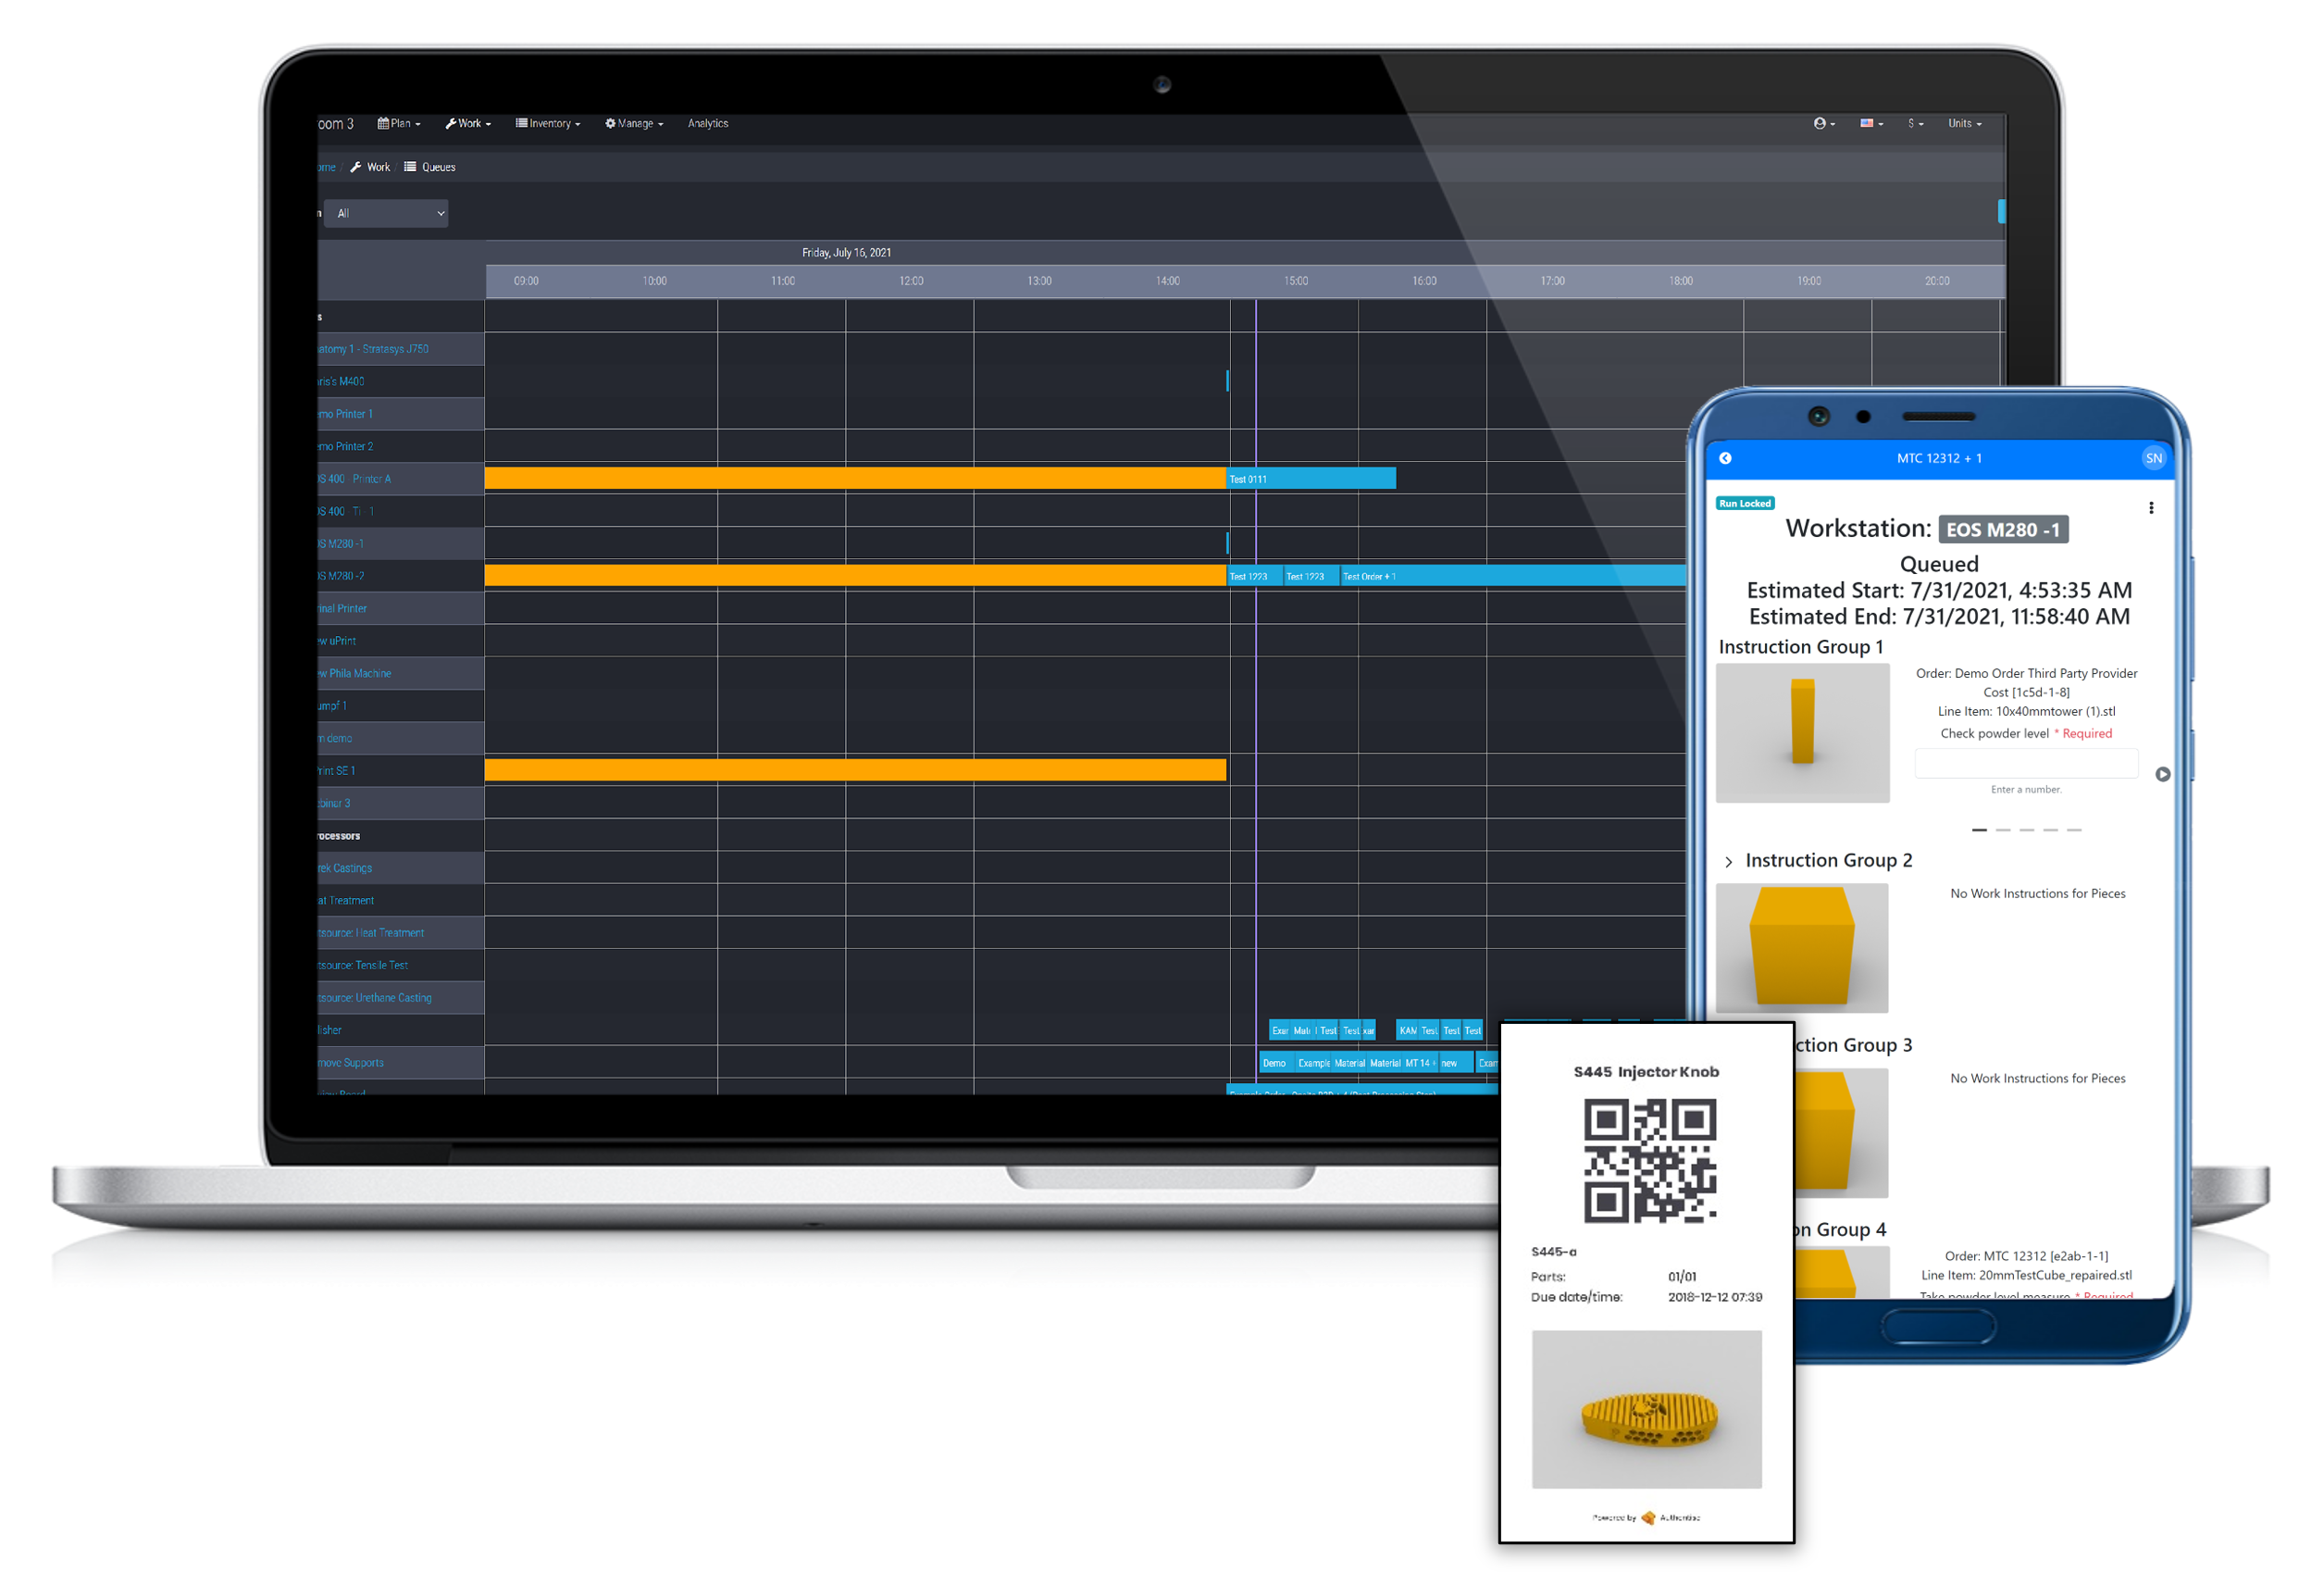Expand Instruction Group 2 chevron
Viewport: 2324px width, 1572px height.
(x=1729, y=862)
